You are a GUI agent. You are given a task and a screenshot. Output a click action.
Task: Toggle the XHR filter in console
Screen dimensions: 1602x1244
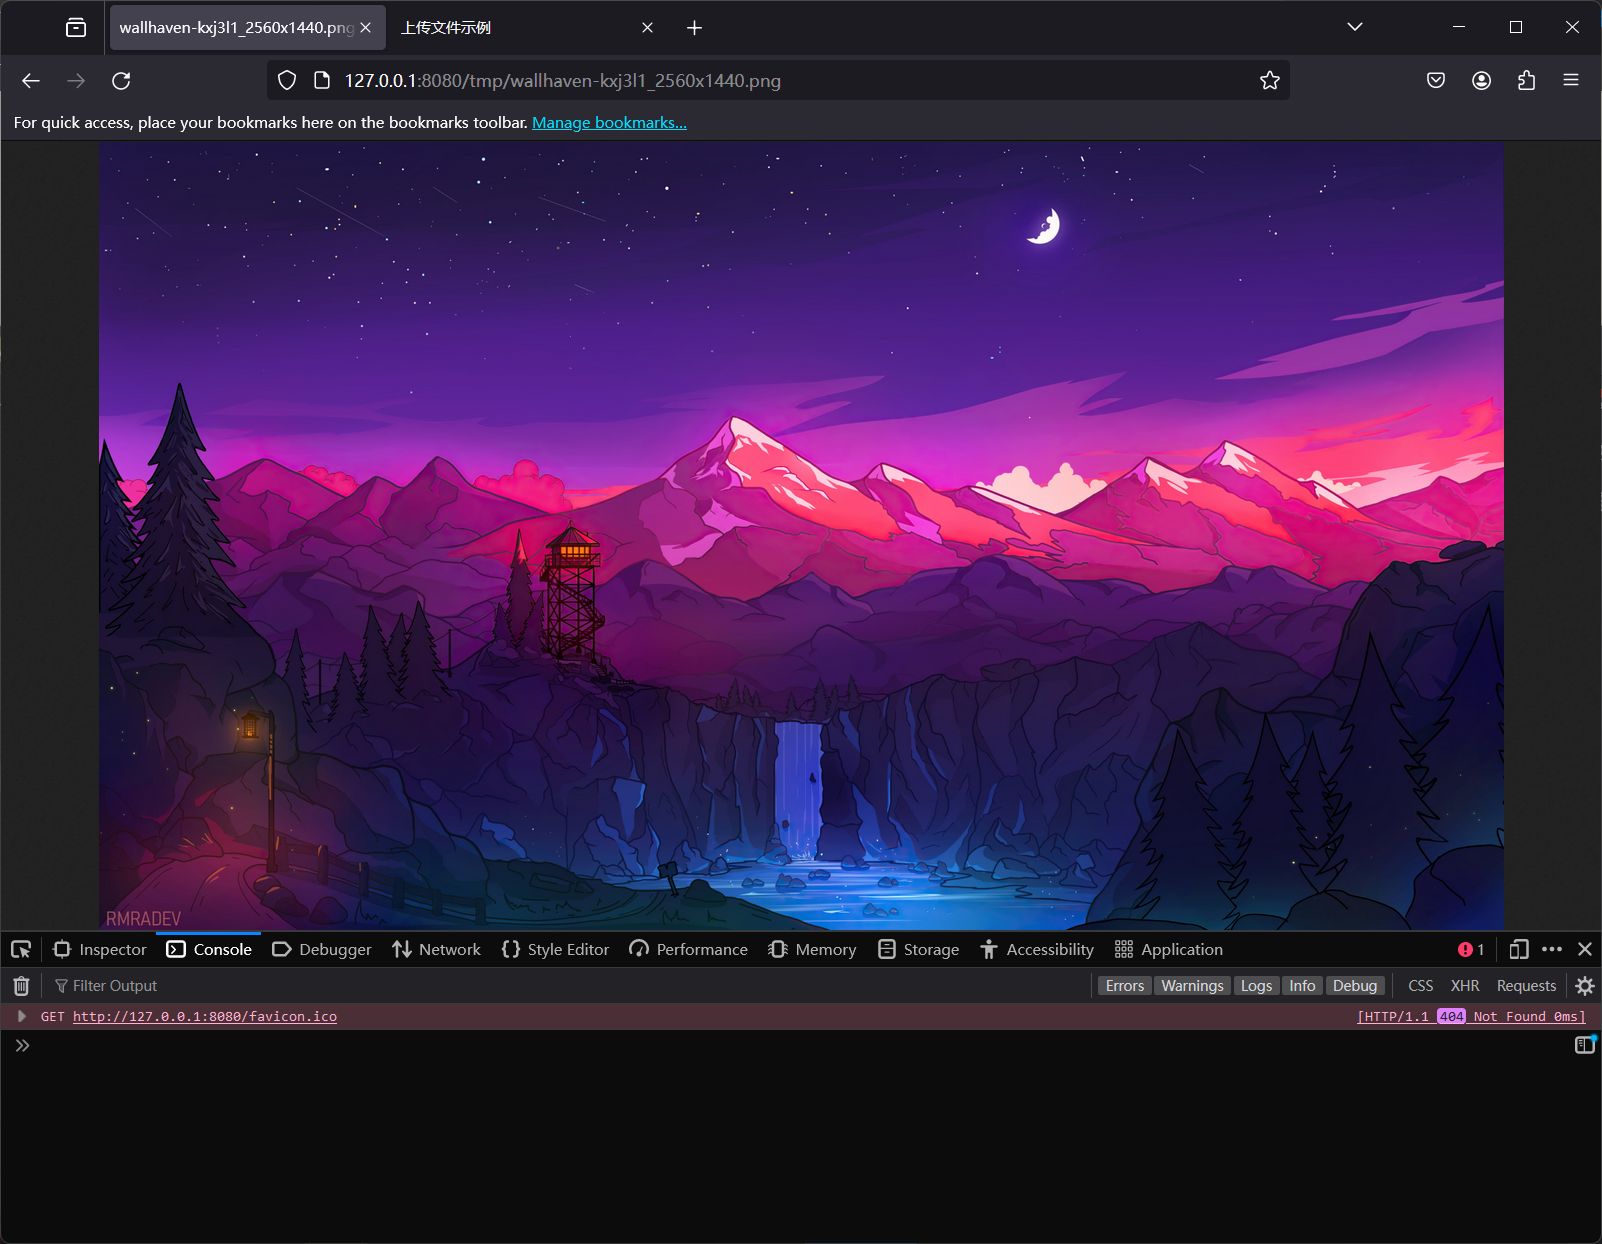pos(1464,986)
